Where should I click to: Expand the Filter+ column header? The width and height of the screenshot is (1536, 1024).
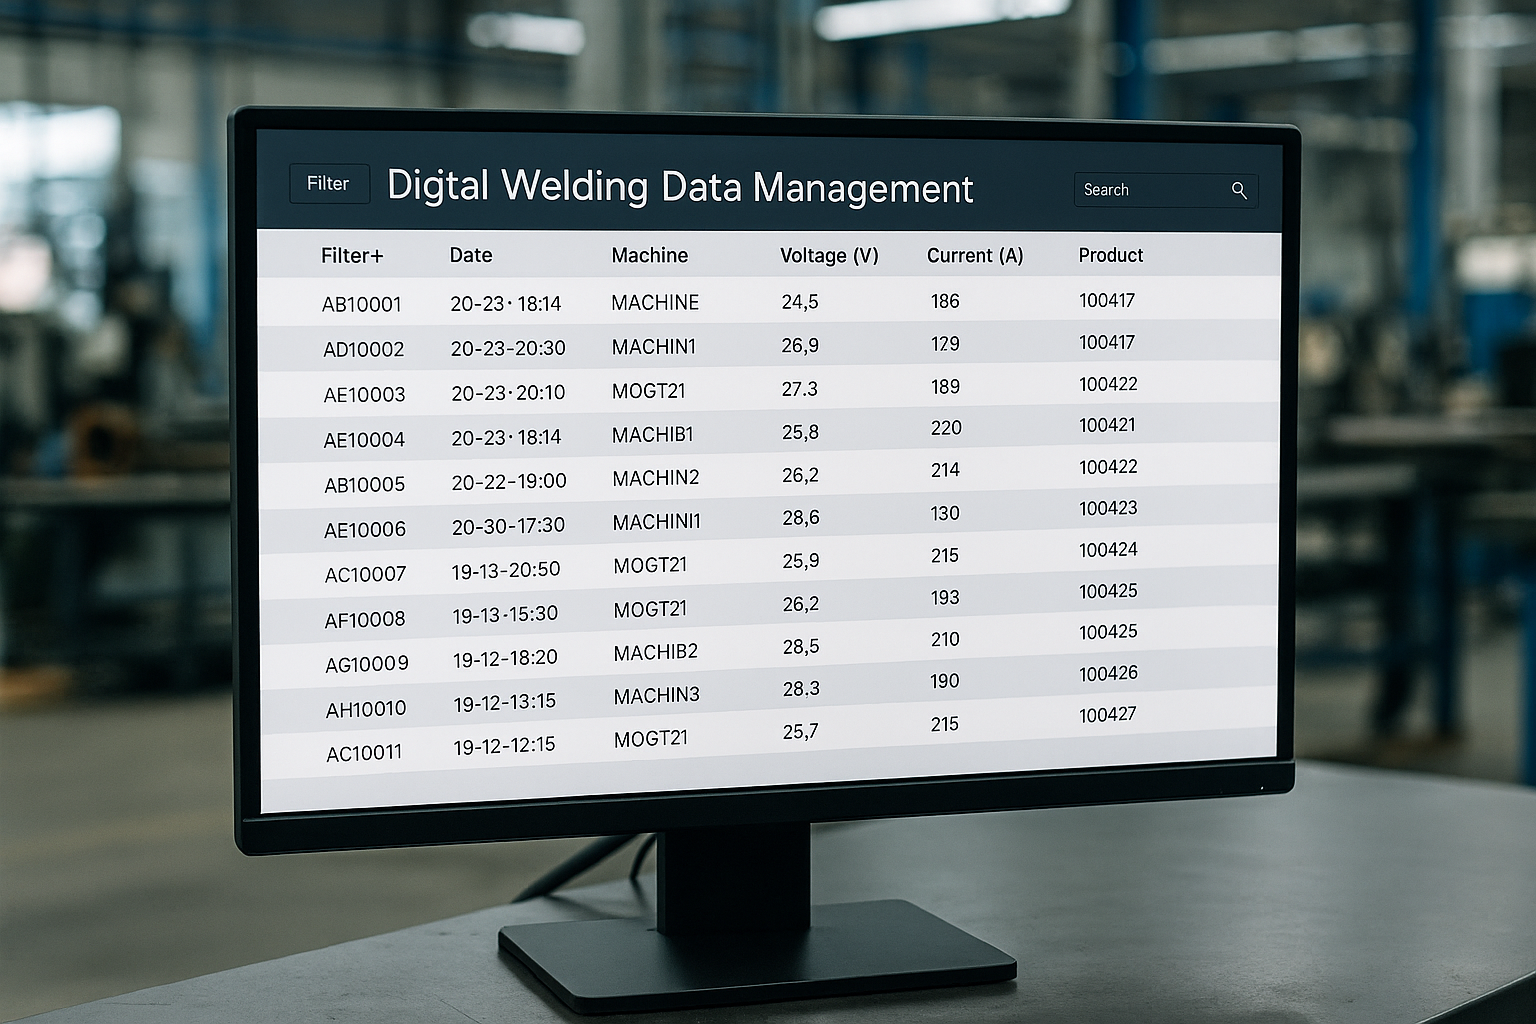351,256
